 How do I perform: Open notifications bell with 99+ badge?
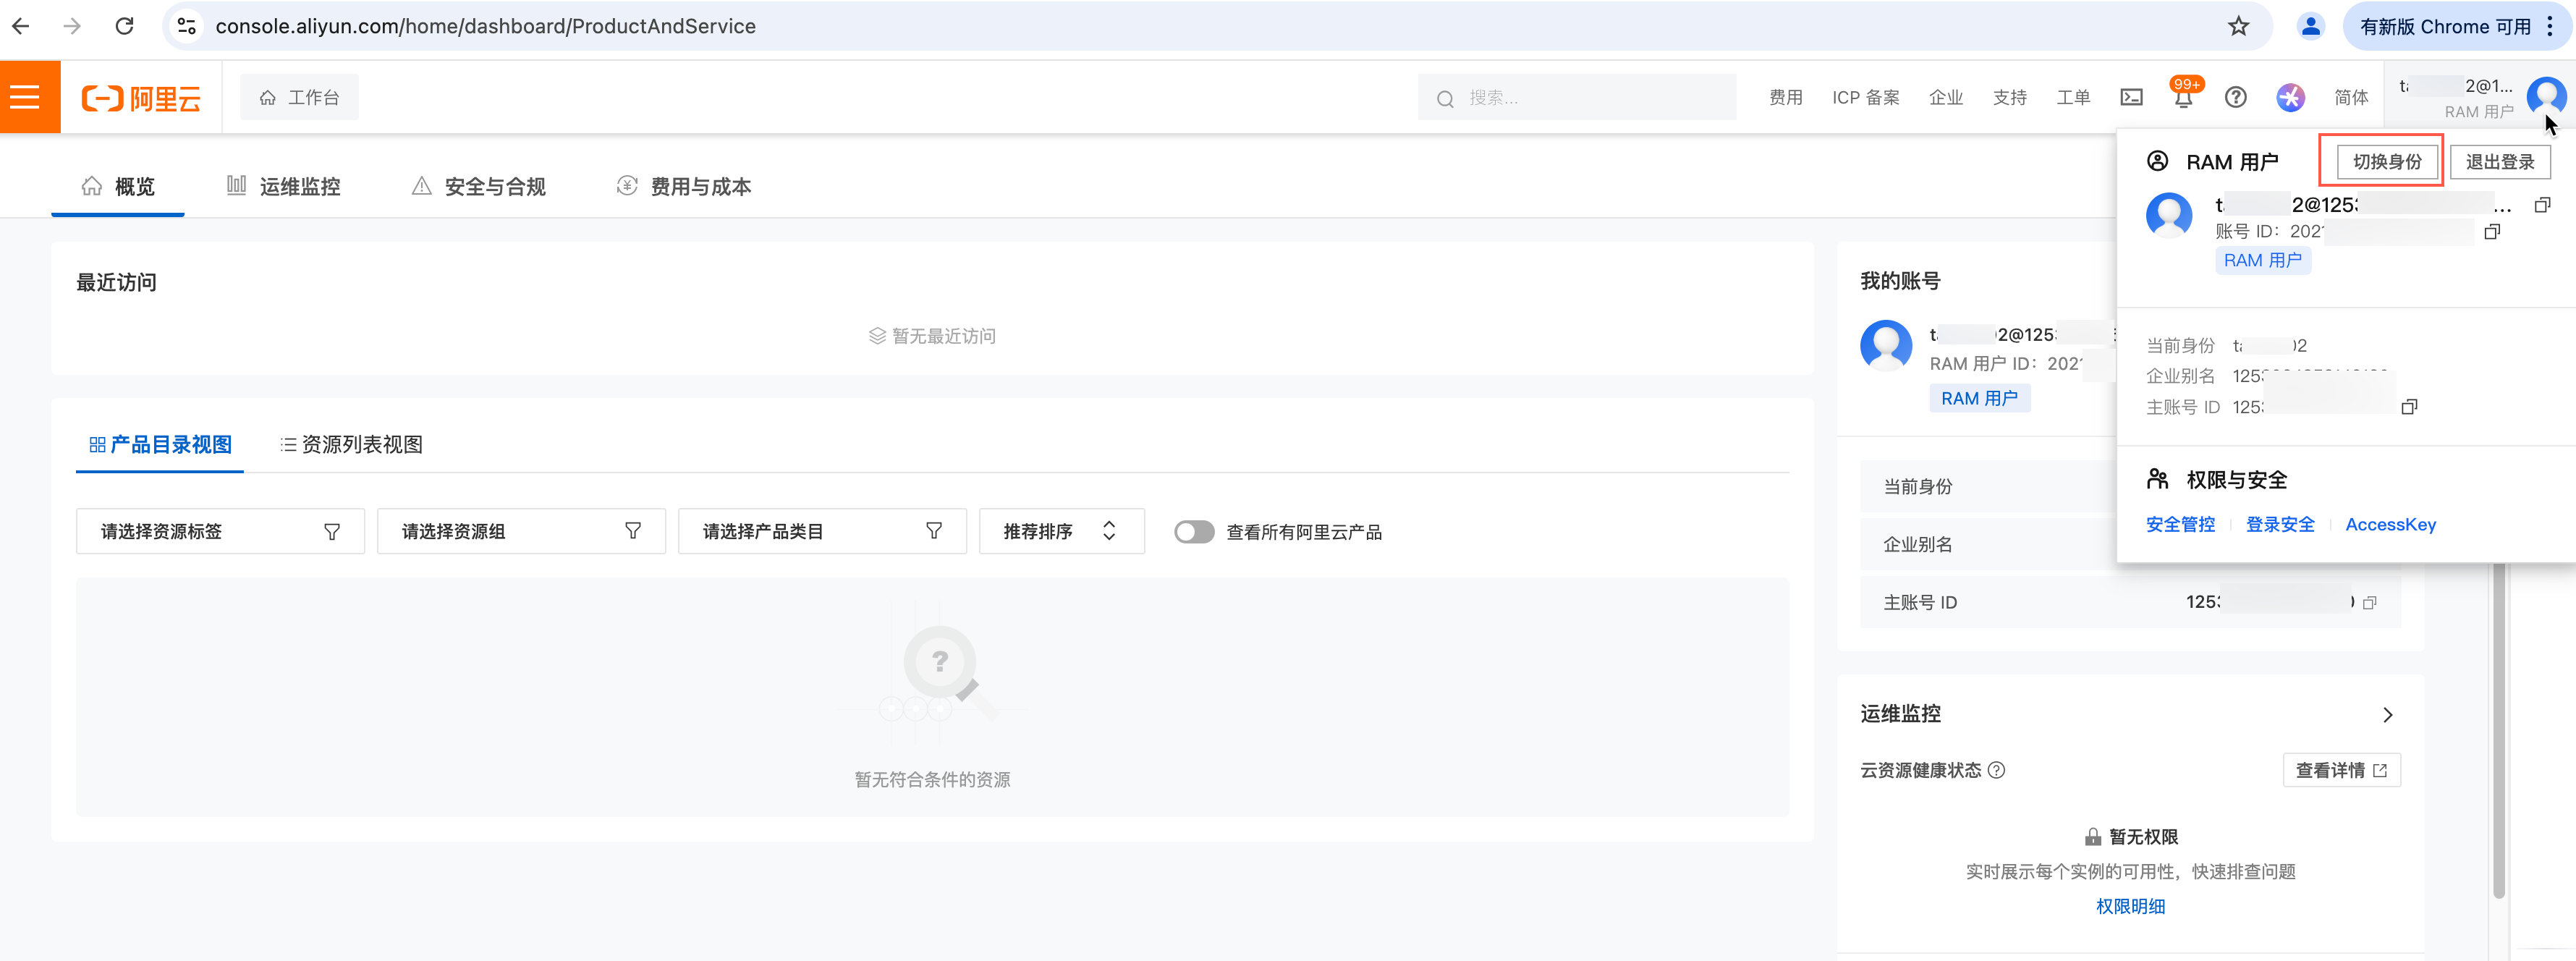pyautogui.click(x=2183, y=97)
